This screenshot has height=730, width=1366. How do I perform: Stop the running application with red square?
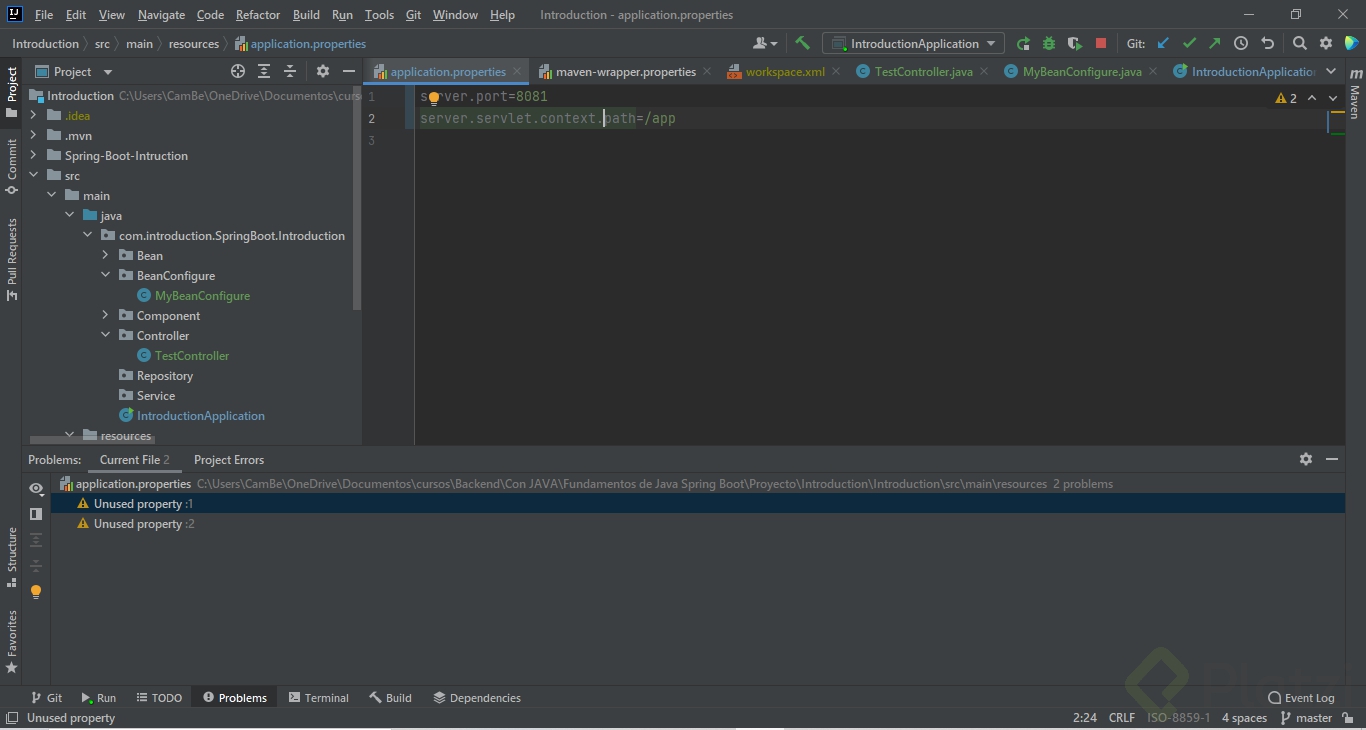point(1101,43)
